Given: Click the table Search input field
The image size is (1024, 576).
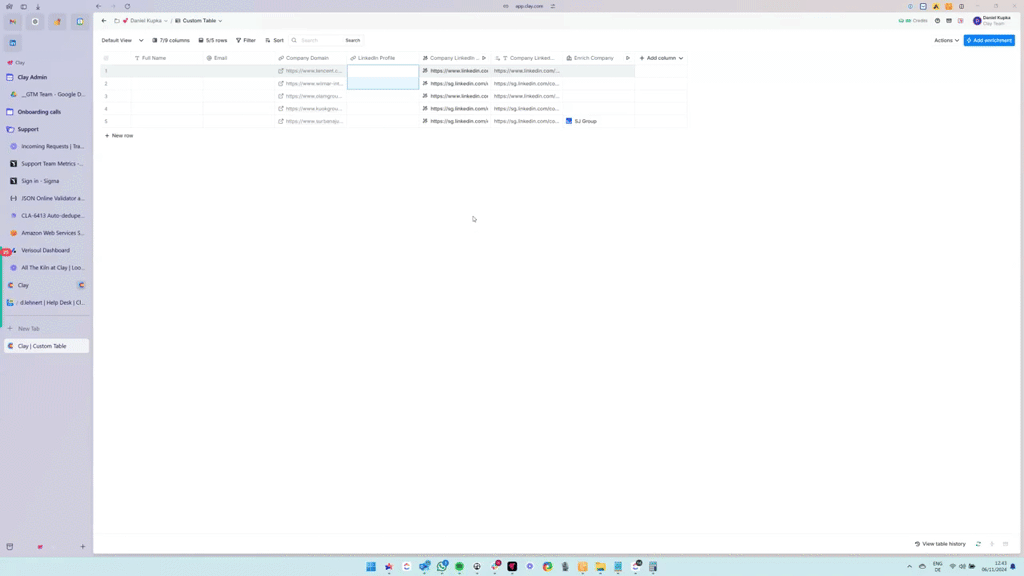Looking at the screenshot, I should click(x=318, y=41).
